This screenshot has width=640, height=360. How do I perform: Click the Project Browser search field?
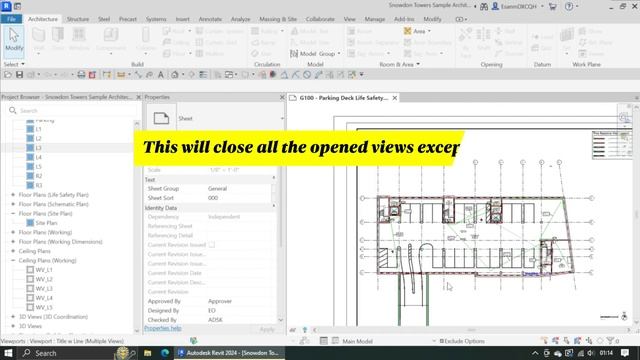73,111
